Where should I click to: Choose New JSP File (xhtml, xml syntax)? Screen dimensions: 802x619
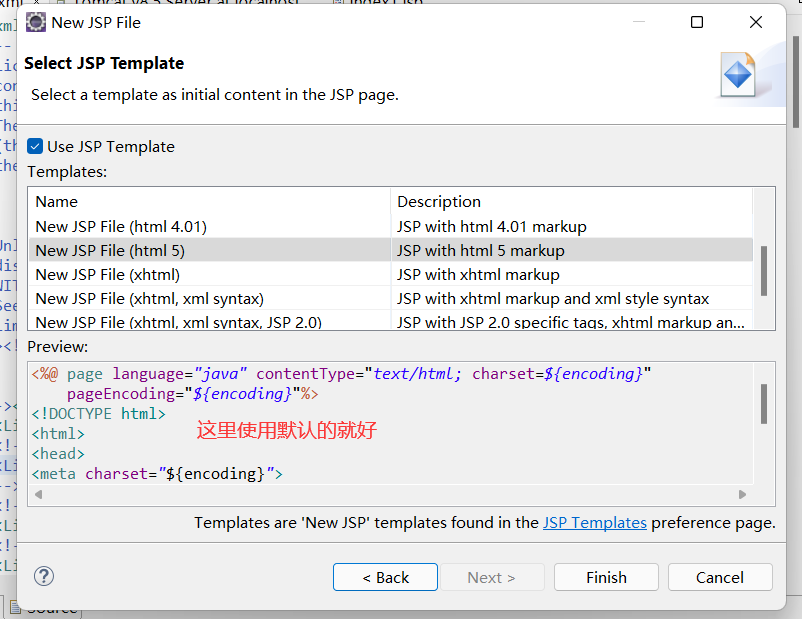pyautogui.click(x=149, y=298)
